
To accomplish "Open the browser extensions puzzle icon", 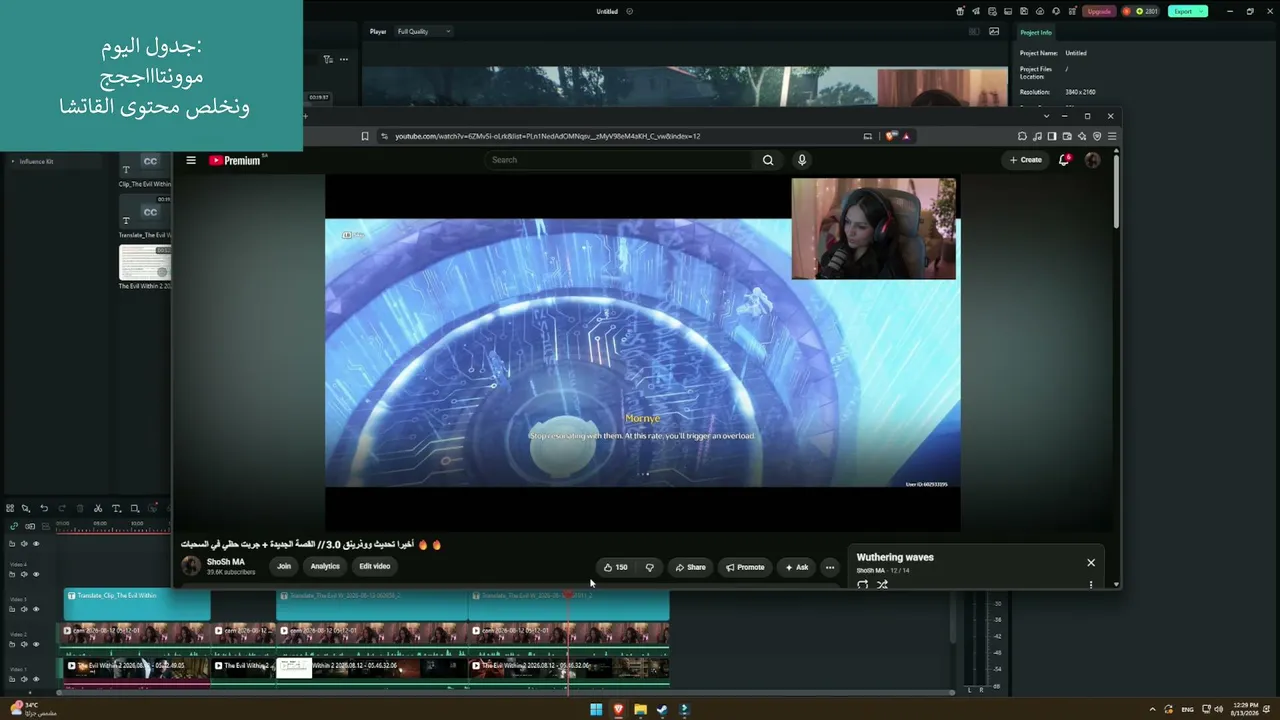I will 1022,136.
